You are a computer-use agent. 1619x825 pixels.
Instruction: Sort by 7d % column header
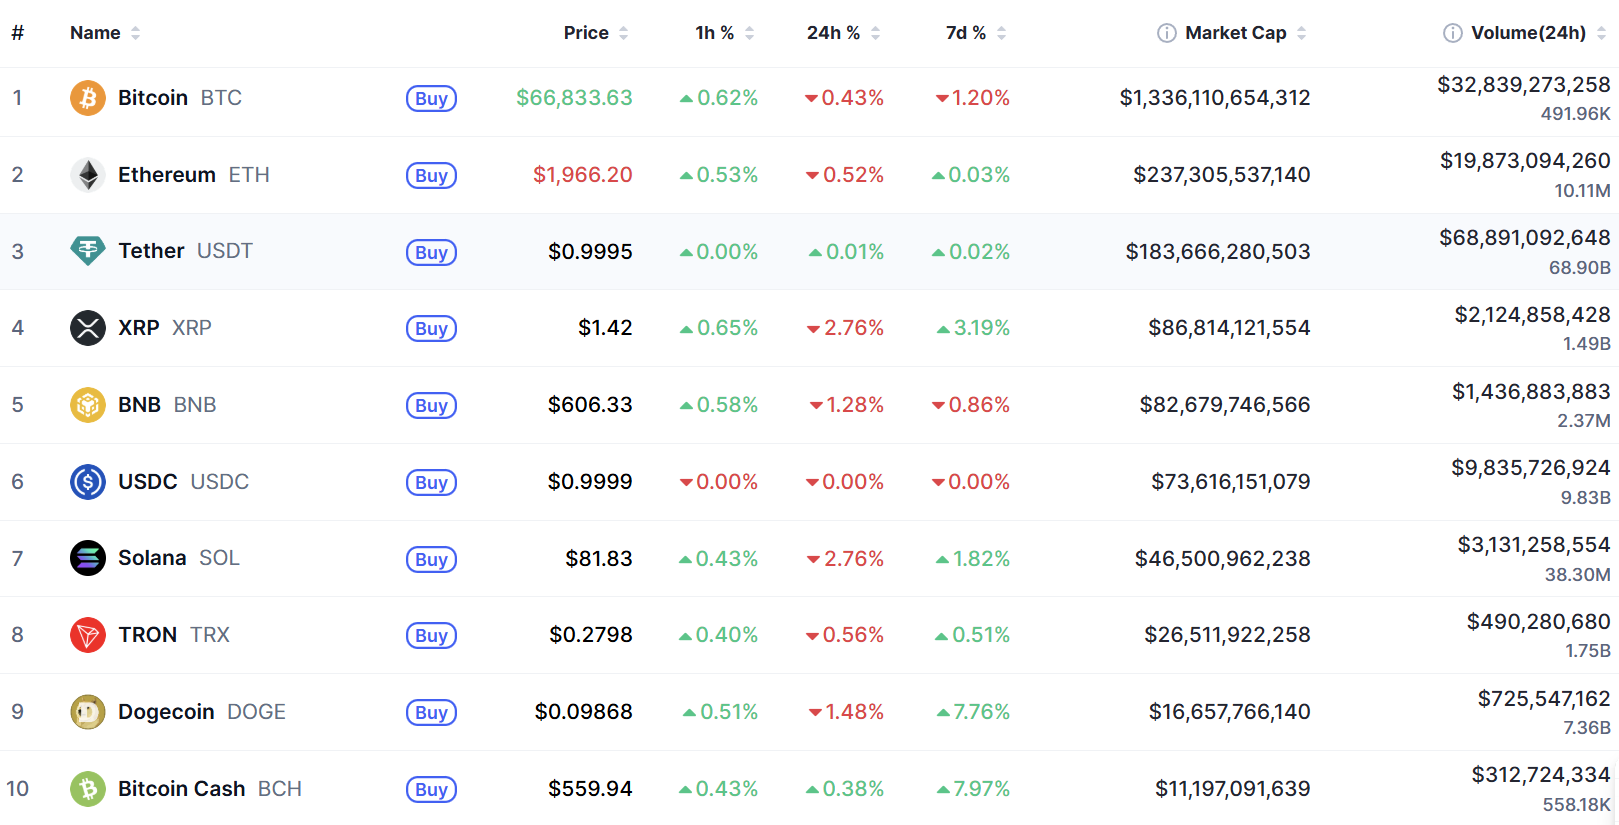click(965, 33)
